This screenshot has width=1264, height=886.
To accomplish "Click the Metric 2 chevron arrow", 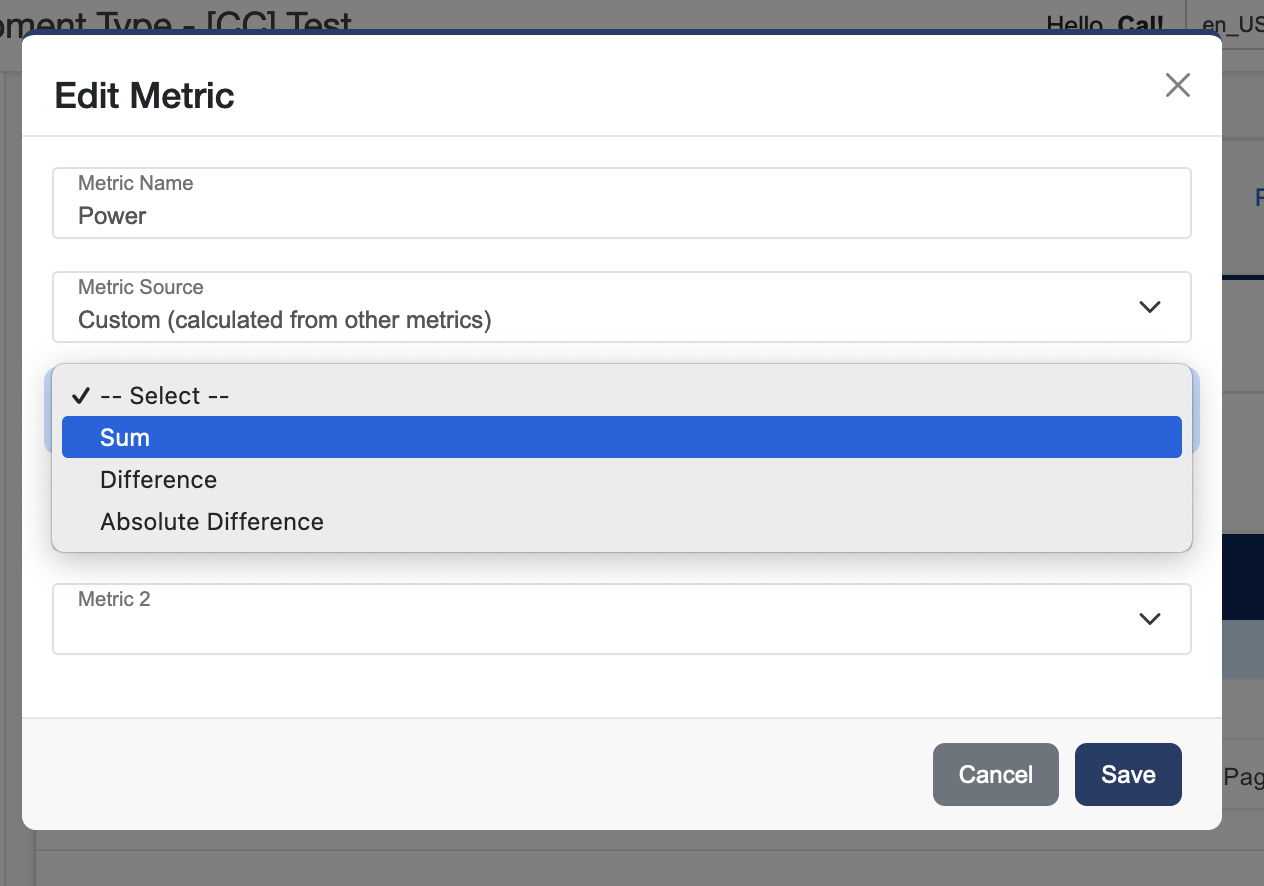I will coord(1149,619).
